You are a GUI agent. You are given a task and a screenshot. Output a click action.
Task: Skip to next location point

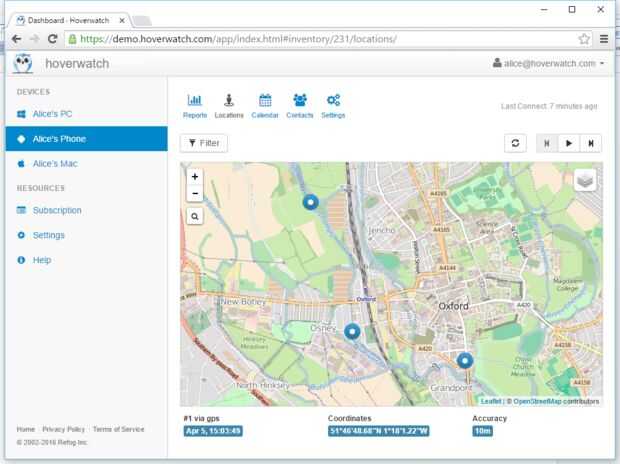pyautogui.click(x=591, y=143)
